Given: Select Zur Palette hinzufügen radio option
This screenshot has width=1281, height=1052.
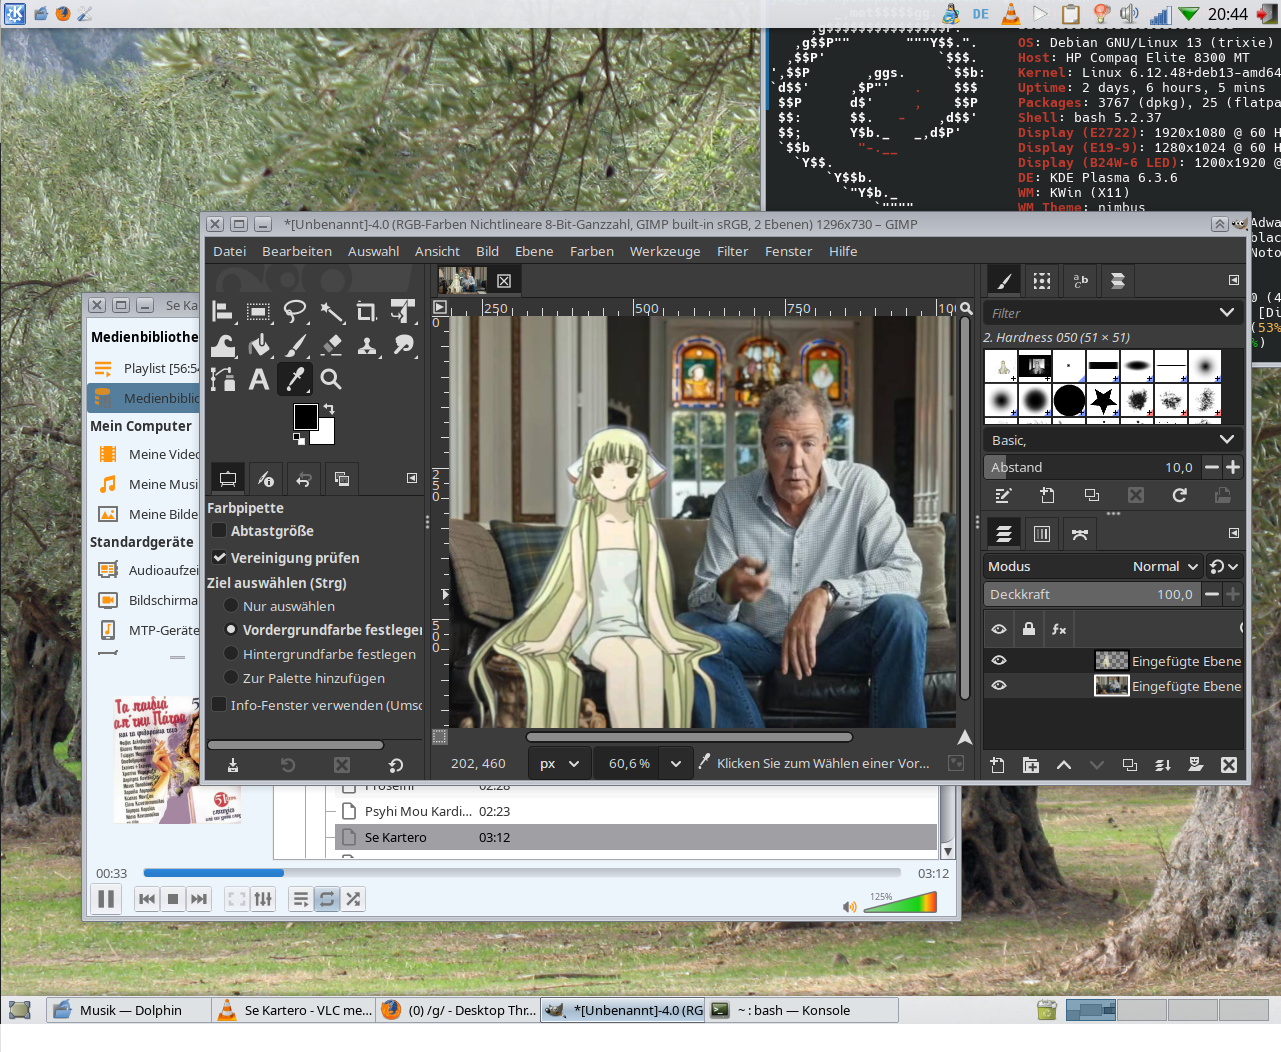Looking at the screenshot, I should pos(231,678).
